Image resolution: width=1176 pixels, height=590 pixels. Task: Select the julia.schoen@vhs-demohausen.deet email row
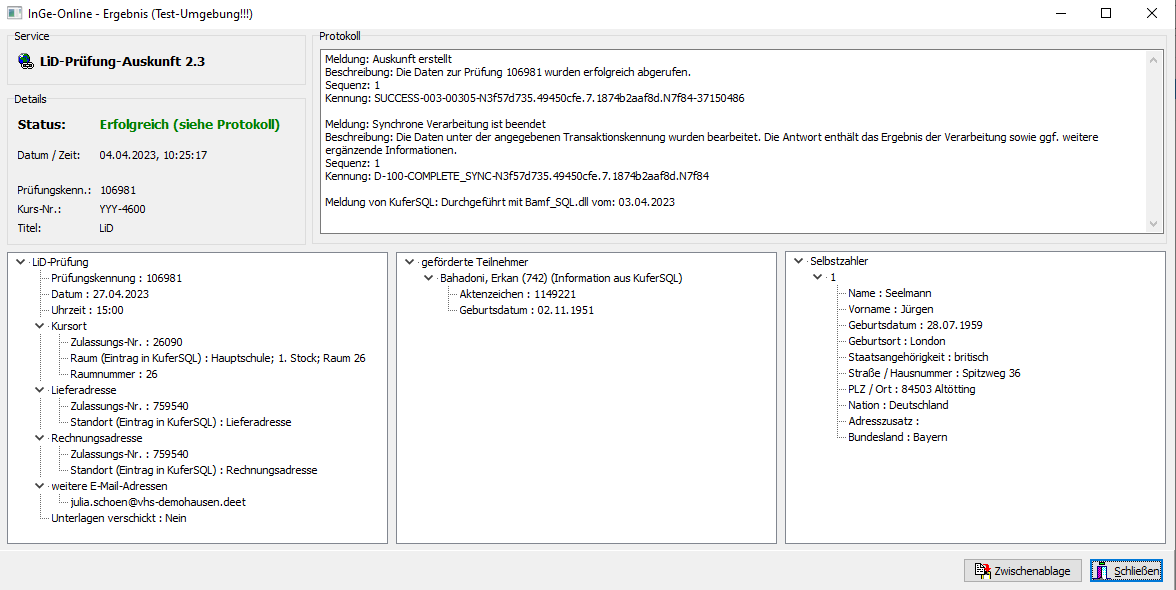click(158, 502)
